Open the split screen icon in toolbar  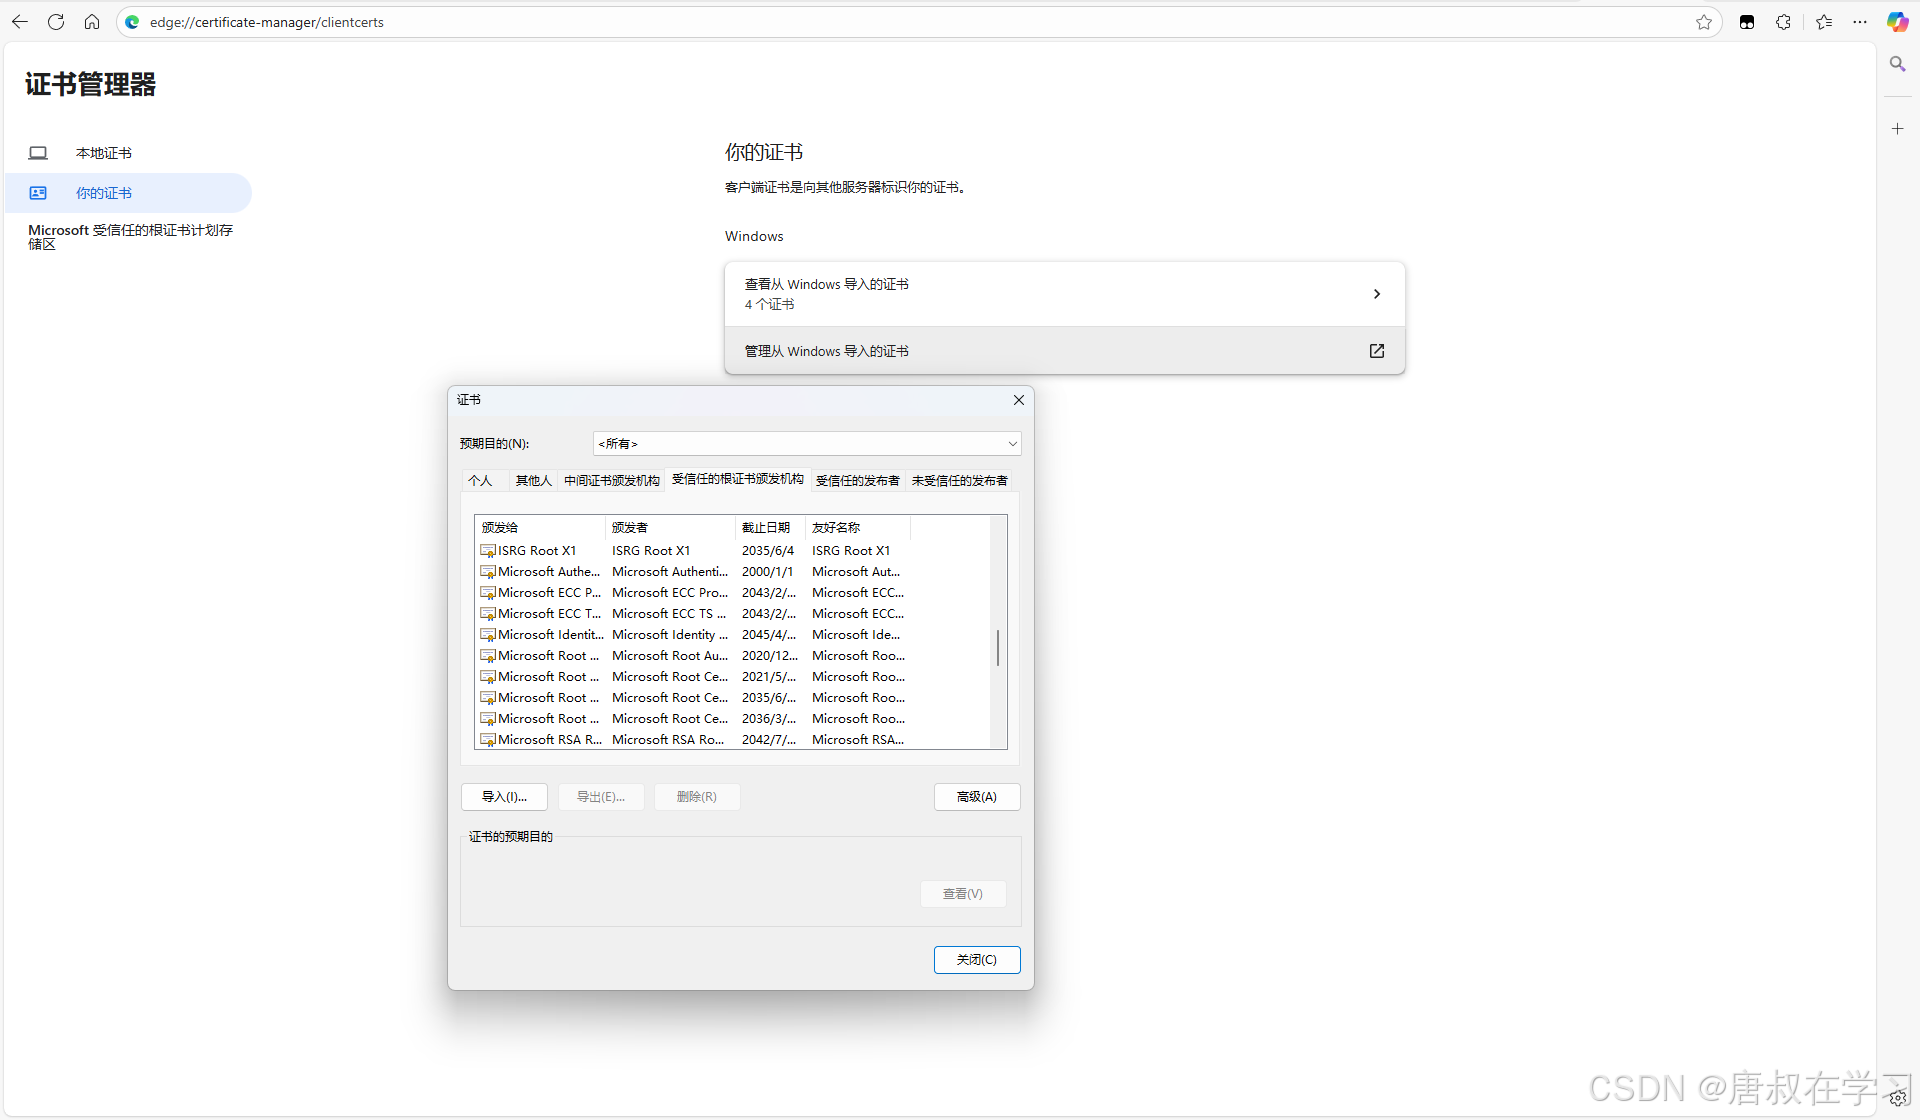[1747, 22]
